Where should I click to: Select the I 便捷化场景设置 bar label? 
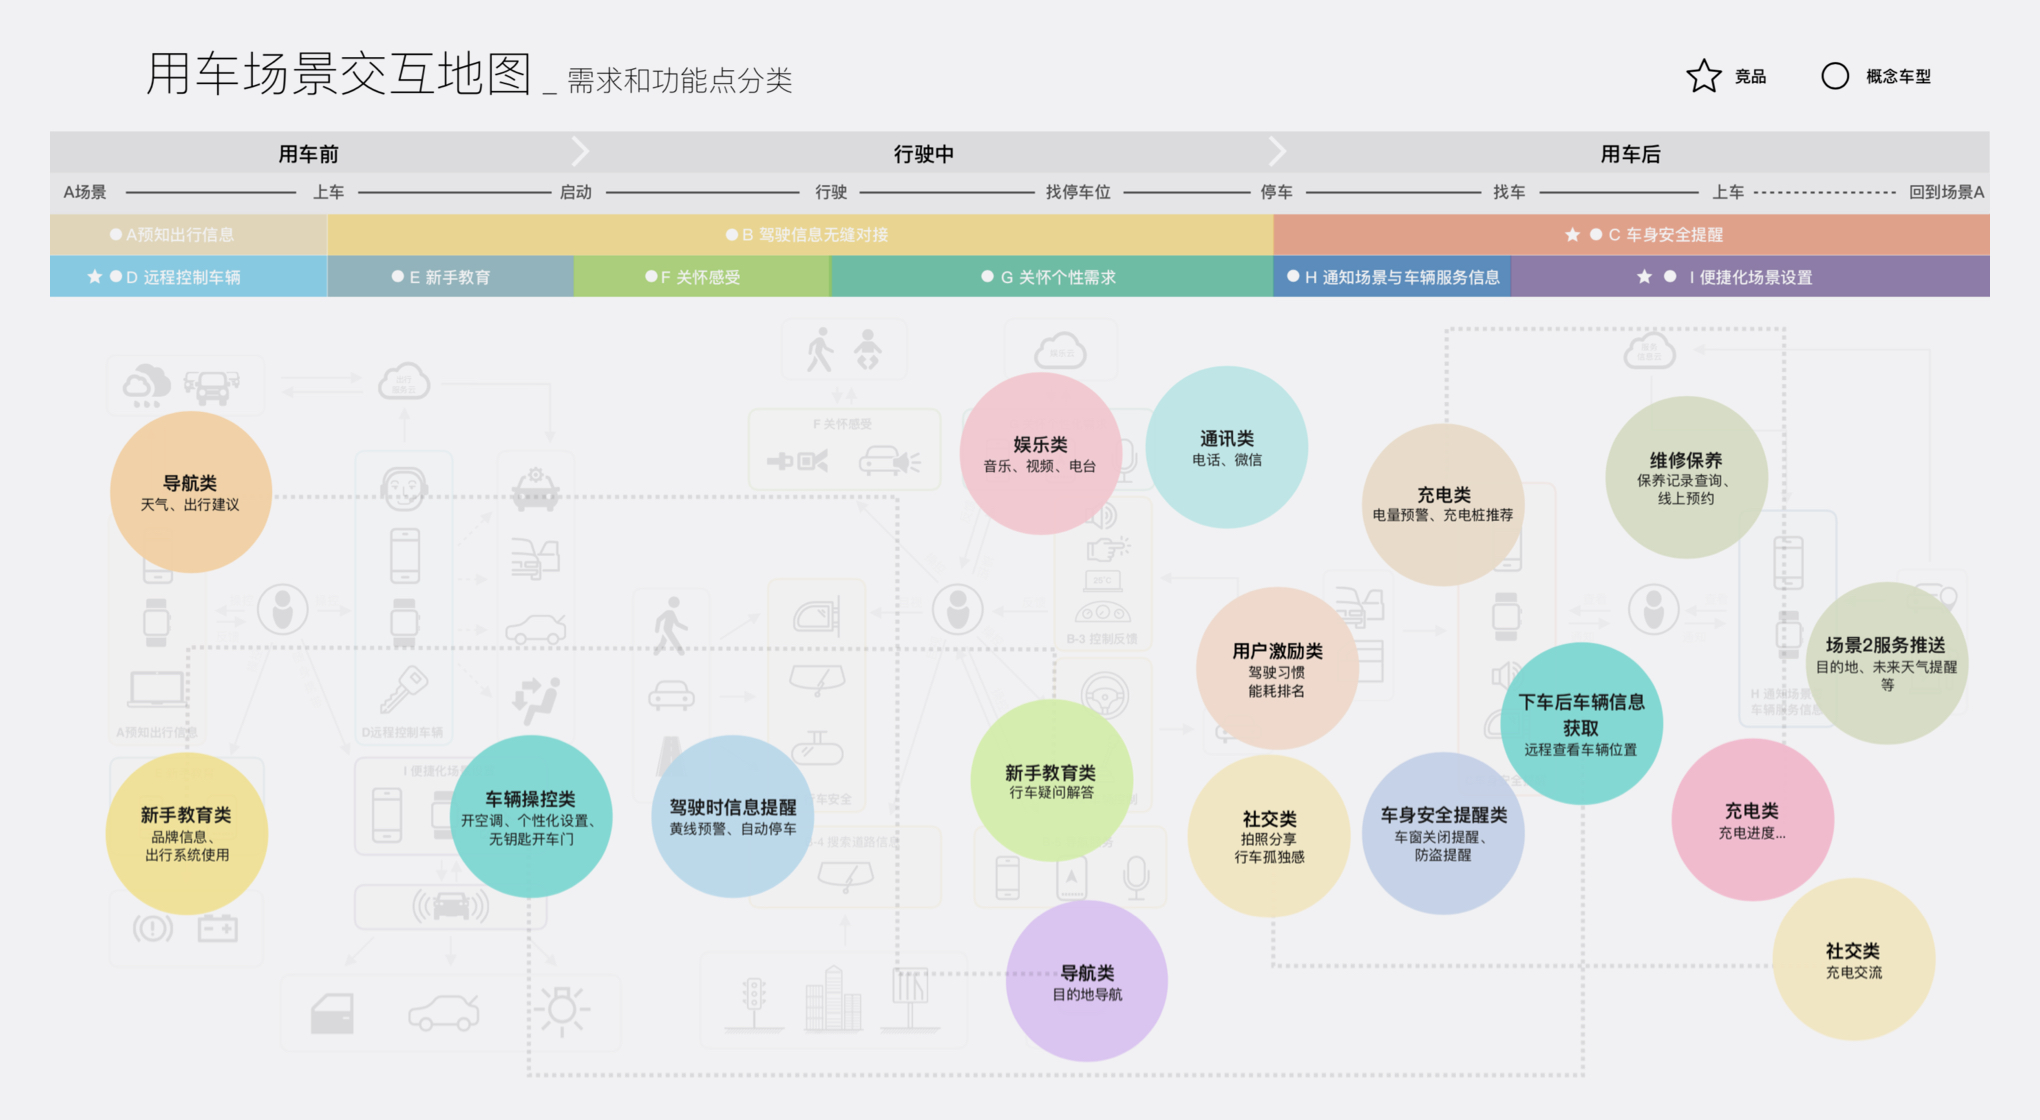click(1751, 277)
